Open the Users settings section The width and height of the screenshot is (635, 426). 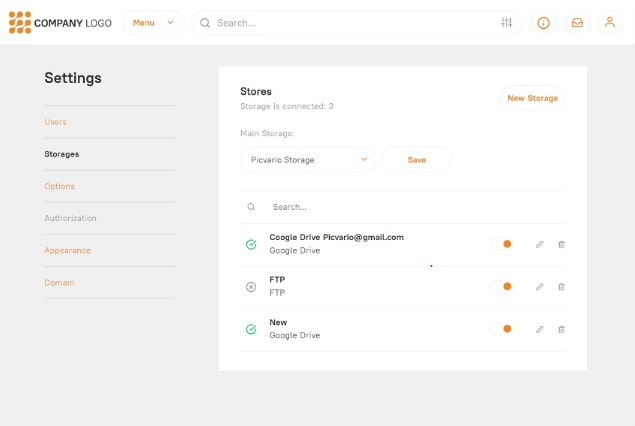(56, 122)
